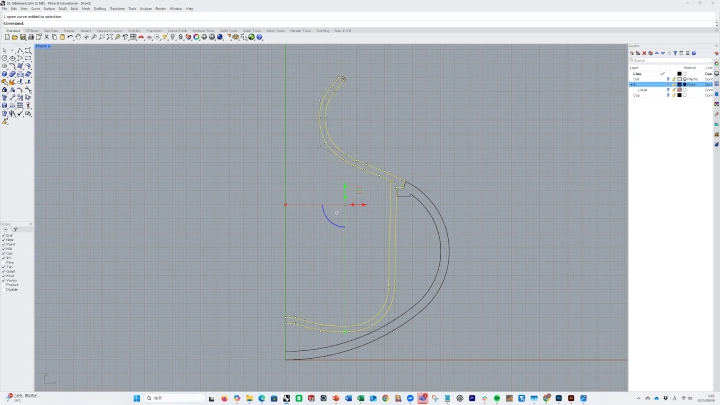Viewport: 720px width, 405px height.
Task: Click the red X Delete layer icon
Action: tap(644, 53)
